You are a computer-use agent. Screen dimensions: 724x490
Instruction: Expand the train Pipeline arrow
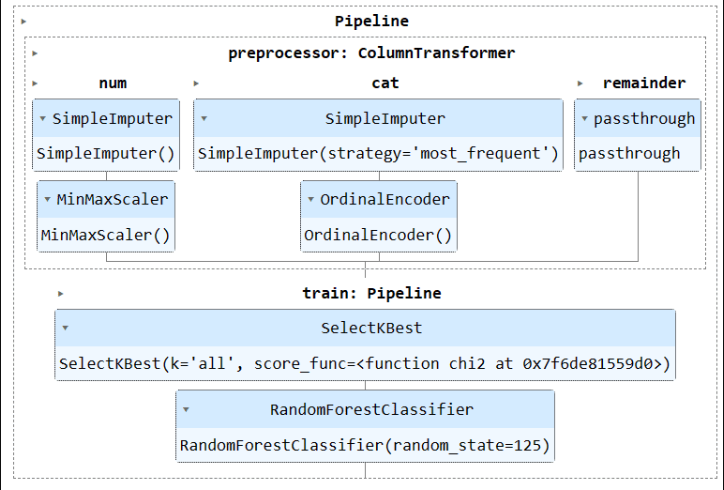(60, 294)
